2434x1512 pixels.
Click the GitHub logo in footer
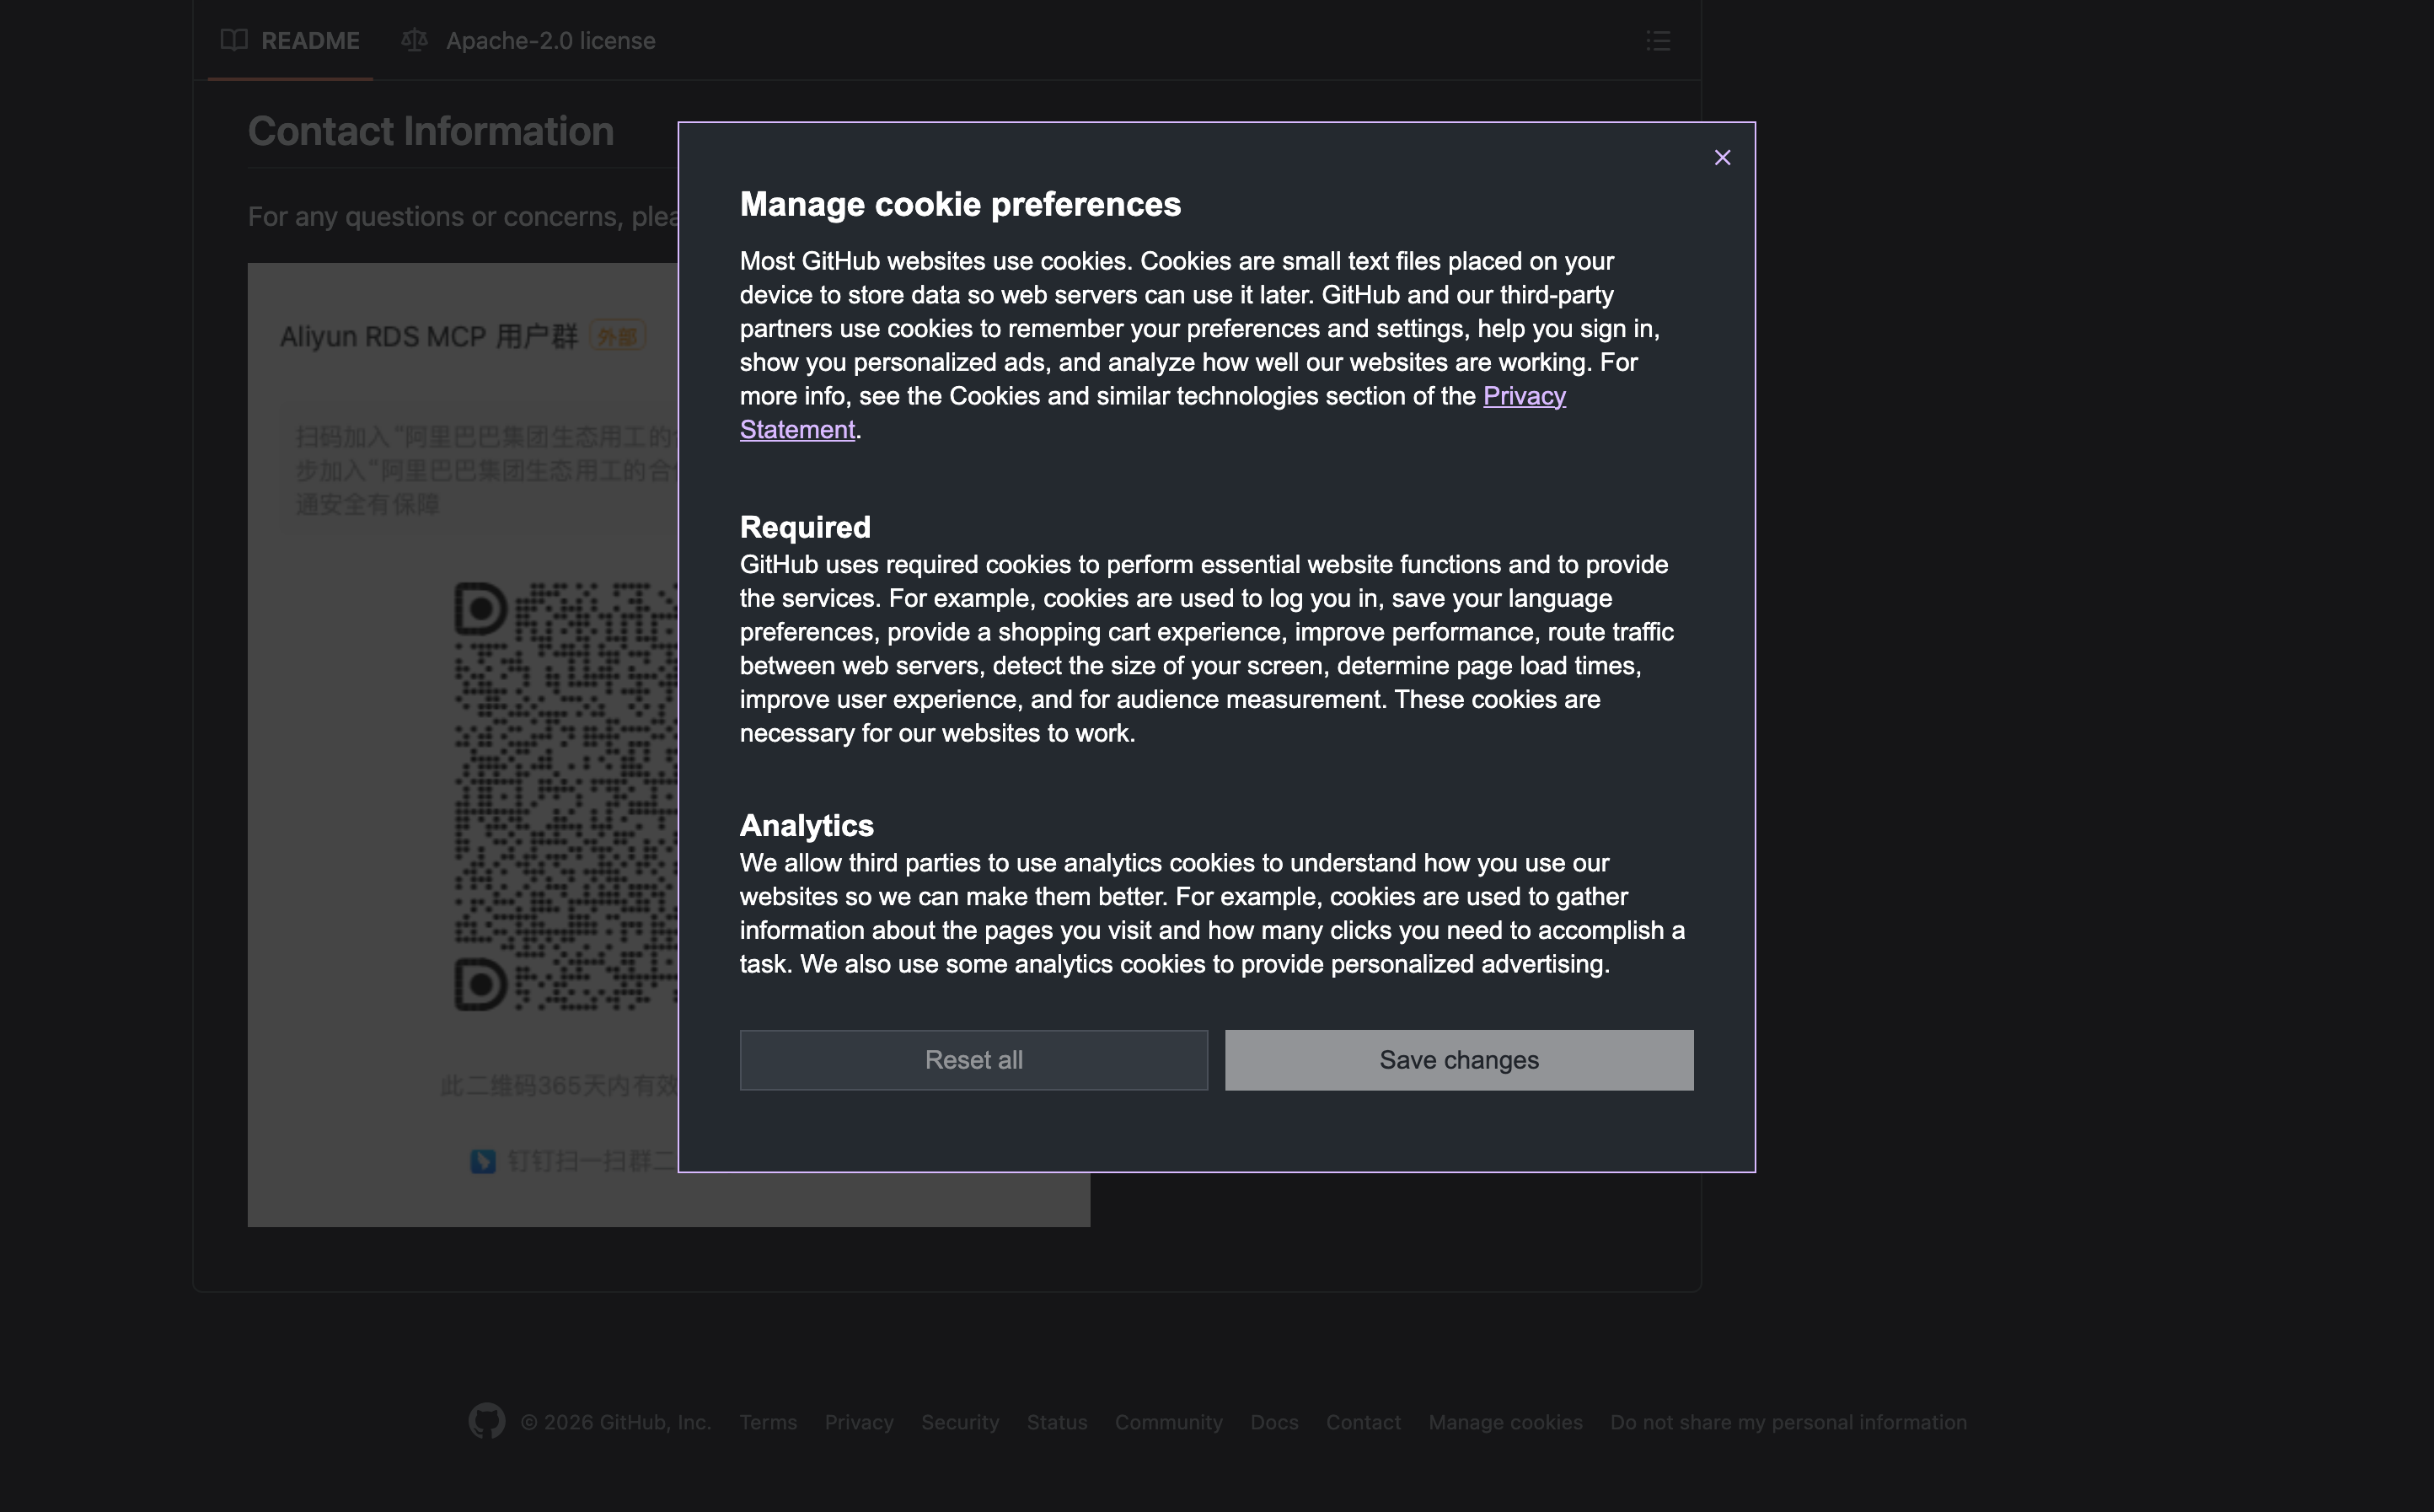click(x=487, y=1421)
